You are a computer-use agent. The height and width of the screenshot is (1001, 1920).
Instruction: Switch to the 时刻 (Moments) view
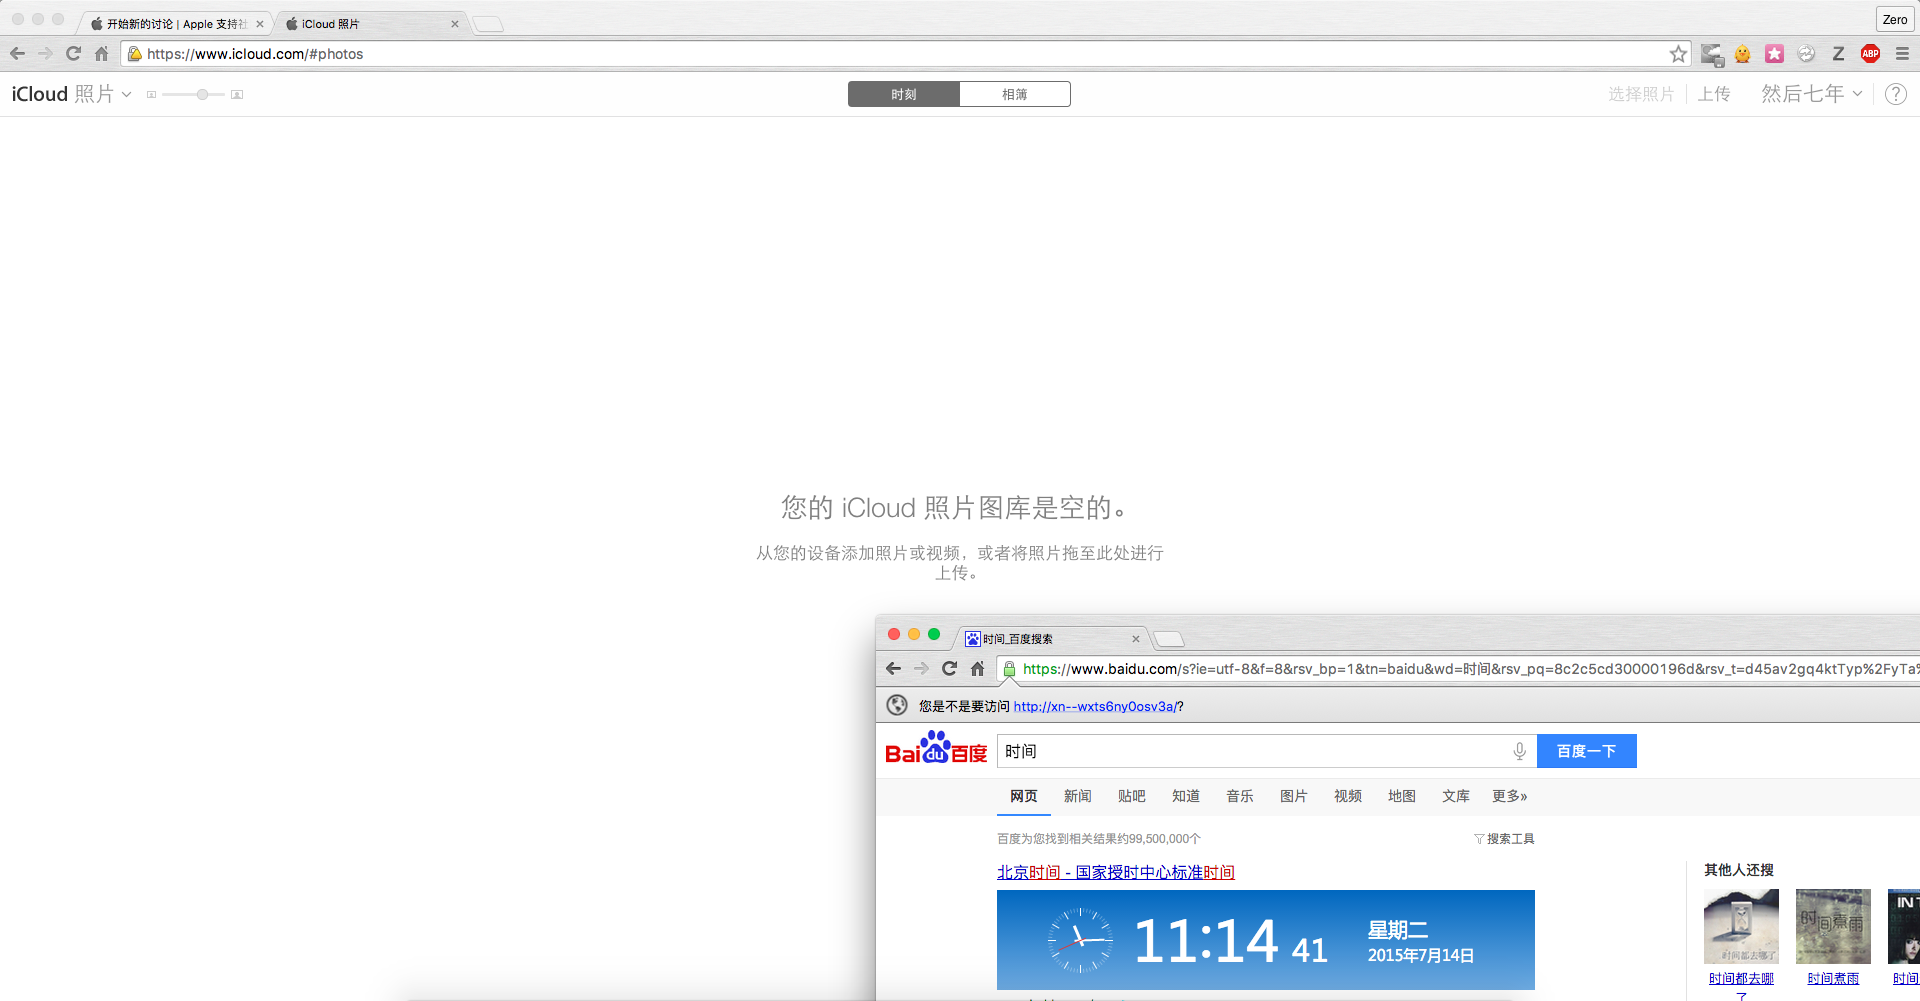coord(904,94)
